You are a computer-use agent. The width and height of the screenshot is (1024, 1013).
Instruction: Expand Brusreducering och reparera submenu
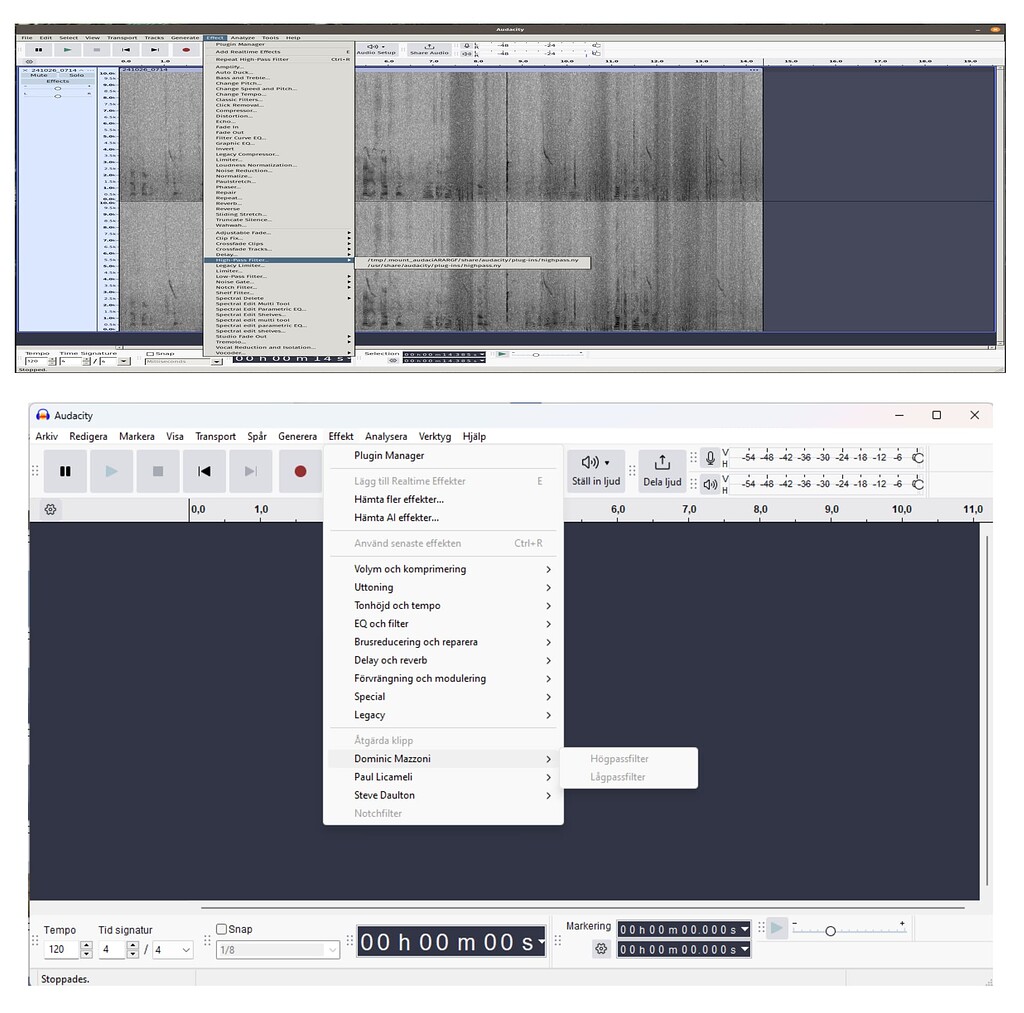(443, 642)
